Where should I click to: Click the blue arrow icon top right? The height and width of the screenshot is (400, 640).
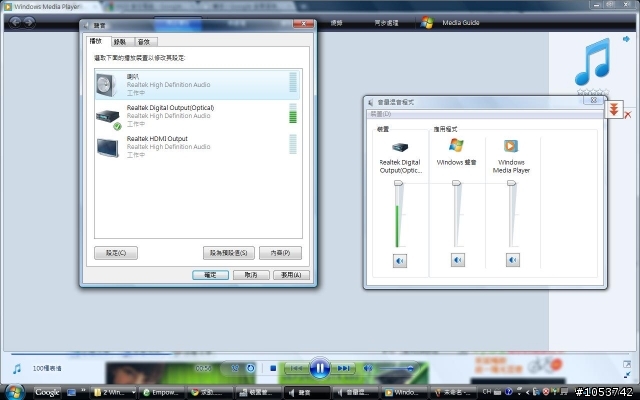click(x=626, y=39)
